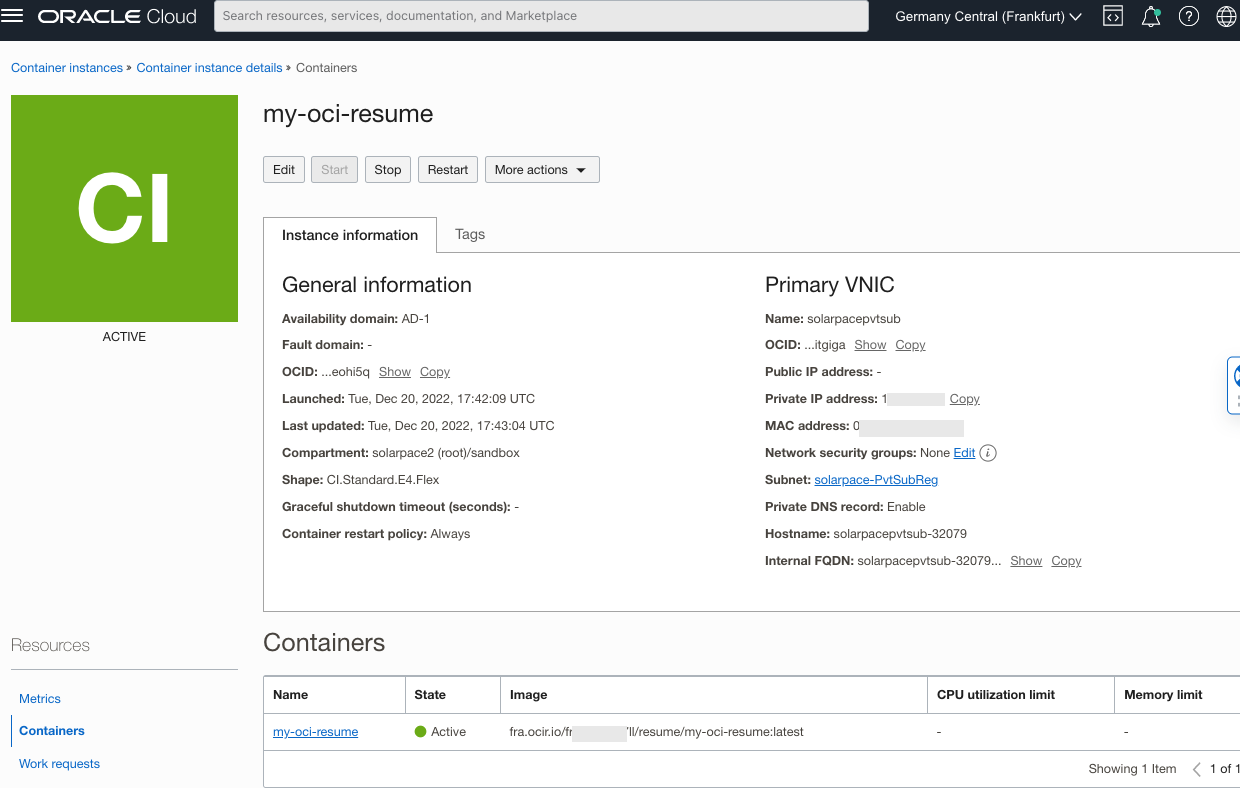Copy the Primary VNIC OCID
Screen dimensions: 1240x788
click(910, 345)
